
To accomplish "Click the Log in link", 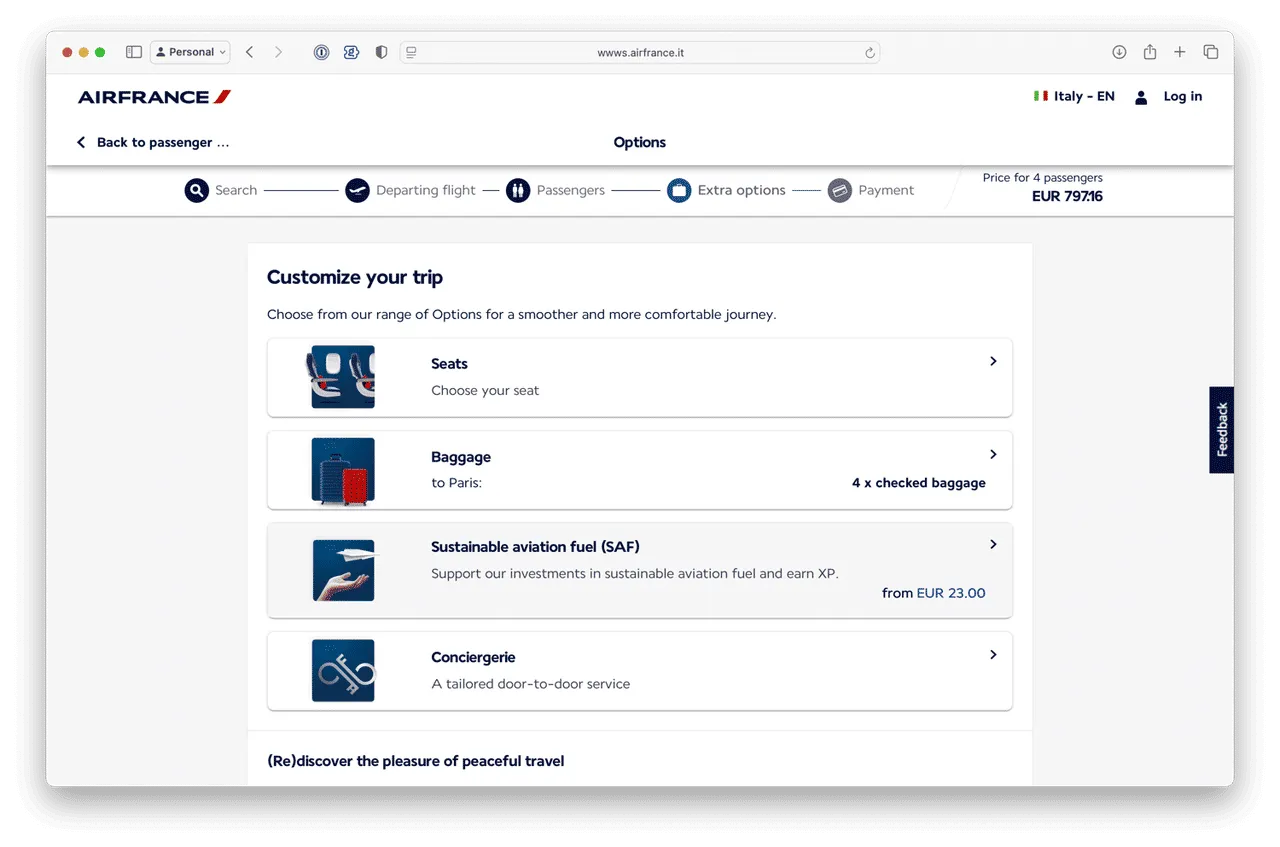I will tap(1183, 96).
